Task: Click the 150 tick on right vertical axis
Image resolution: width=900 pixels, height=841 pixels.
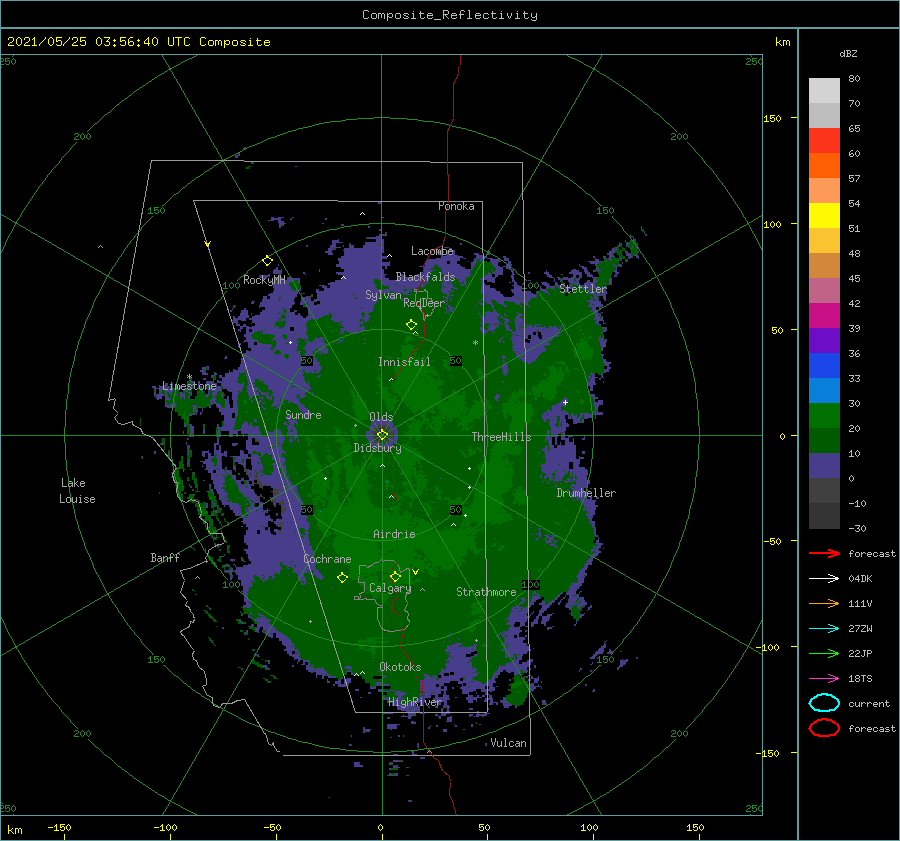Action: [773, 118]
